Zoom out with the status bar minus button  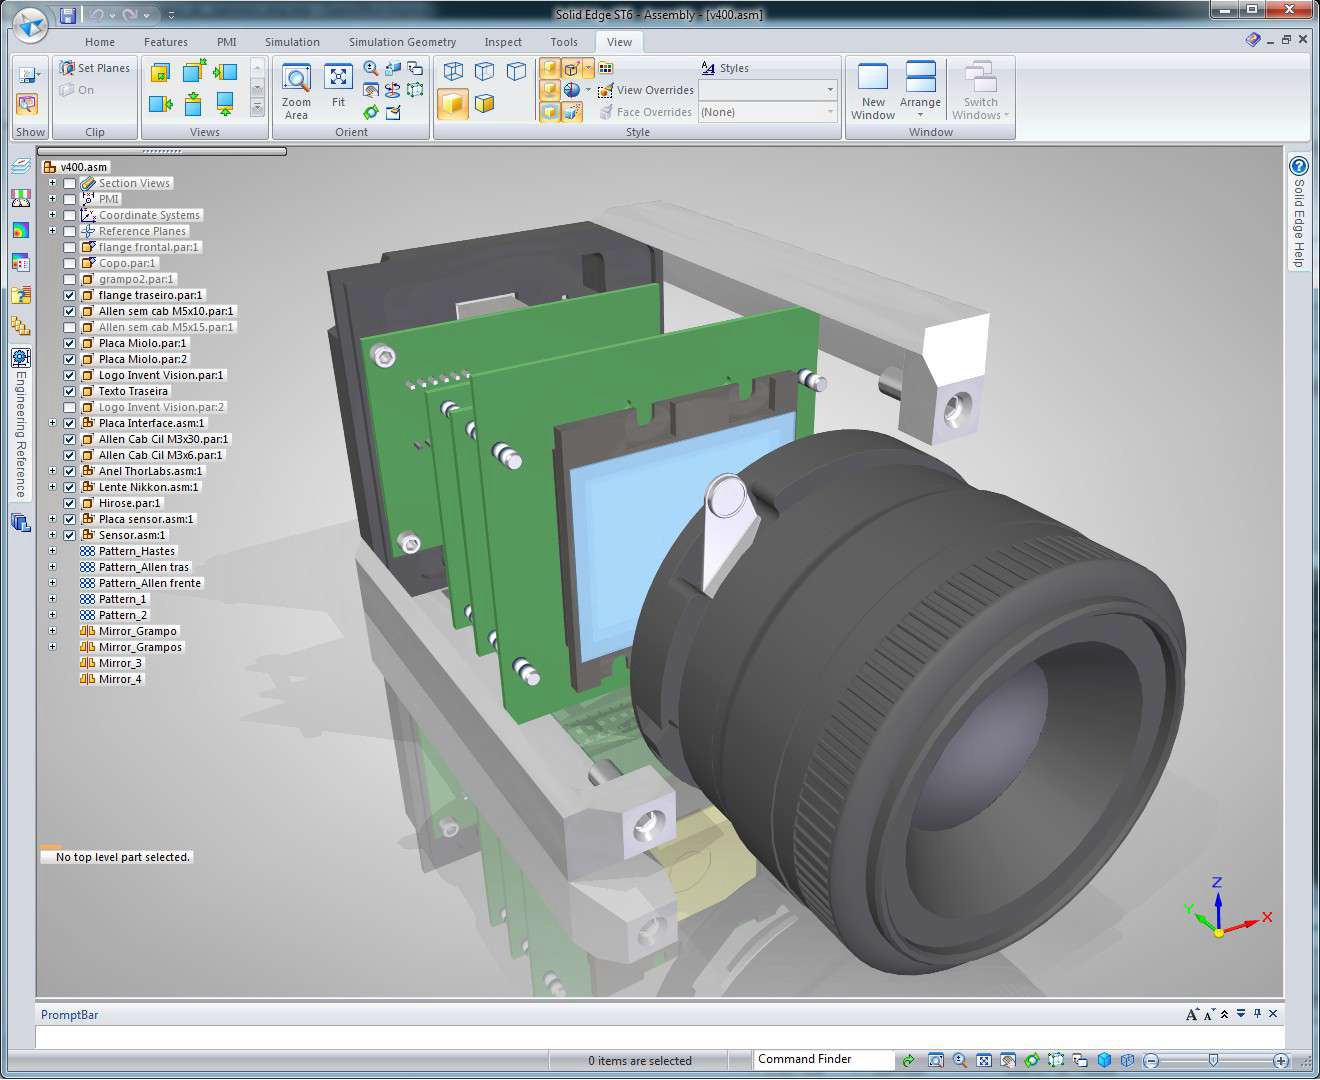point(1151,1061)
